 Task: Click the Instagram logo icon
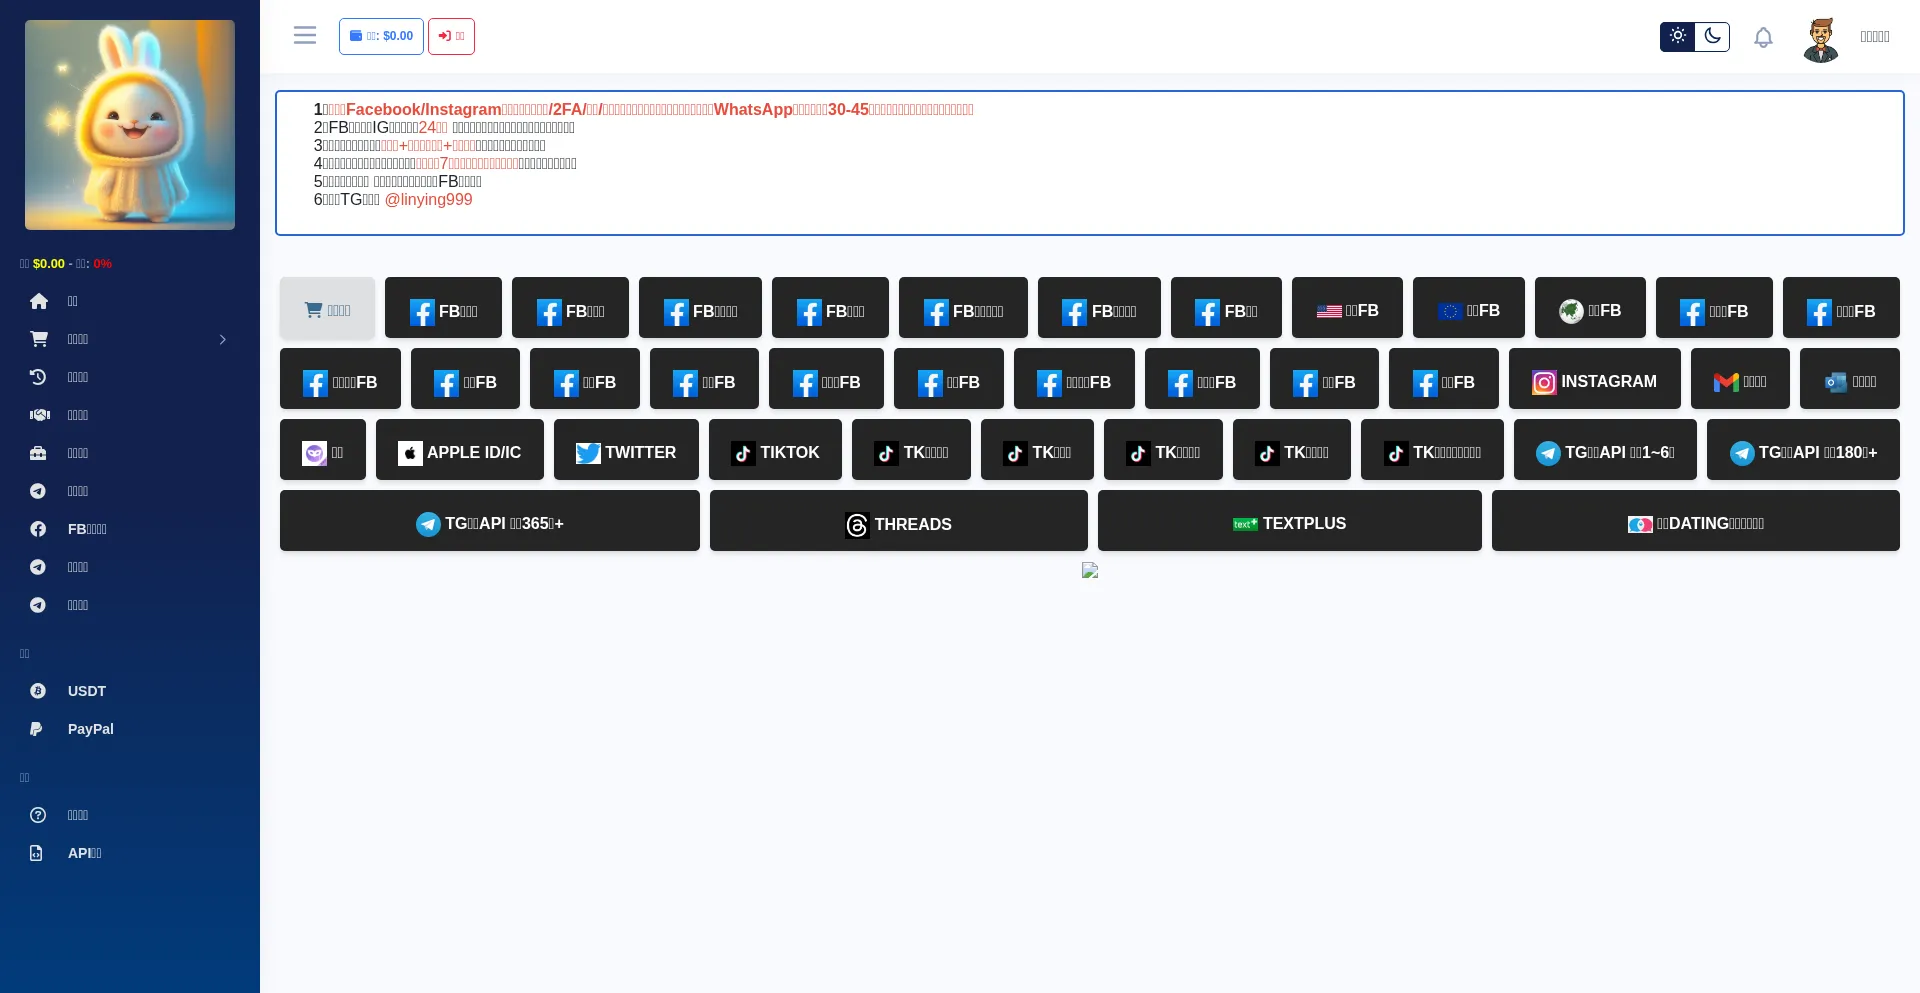click(1544, 383)
